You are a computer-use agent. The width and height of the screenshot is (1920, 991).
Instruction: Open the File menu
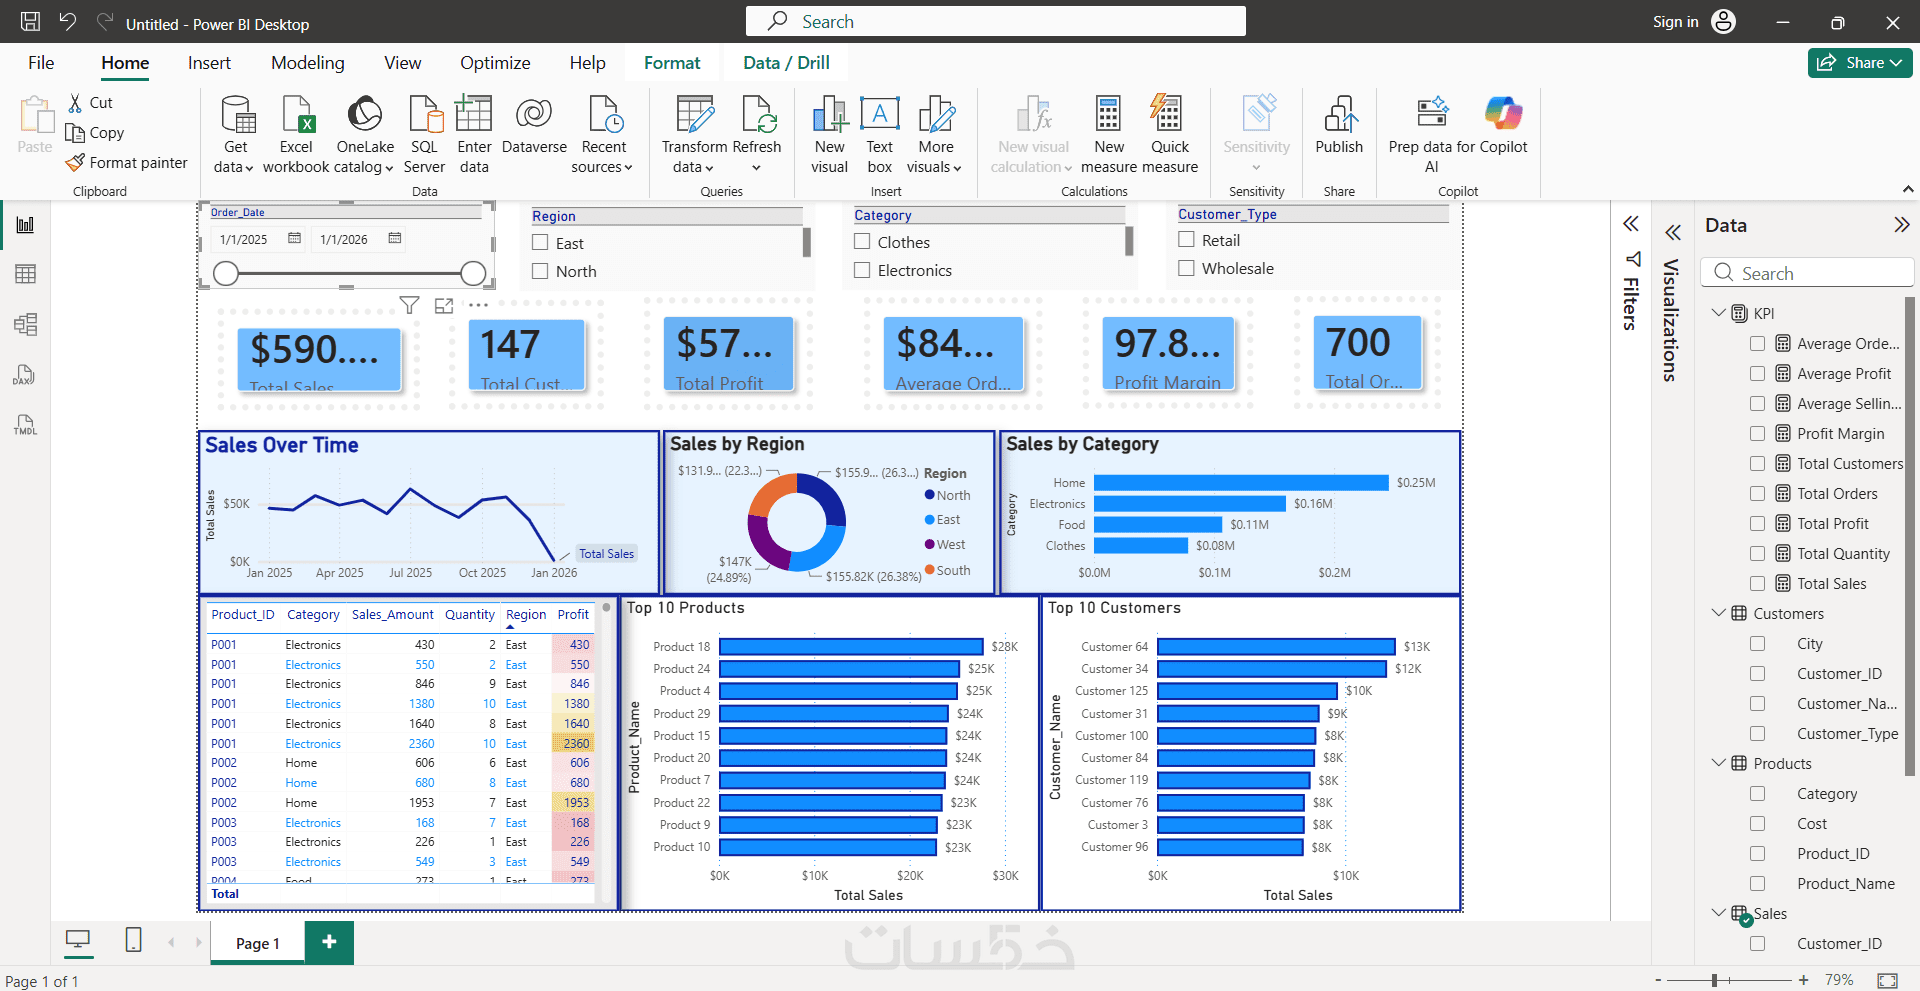[41, 63]
